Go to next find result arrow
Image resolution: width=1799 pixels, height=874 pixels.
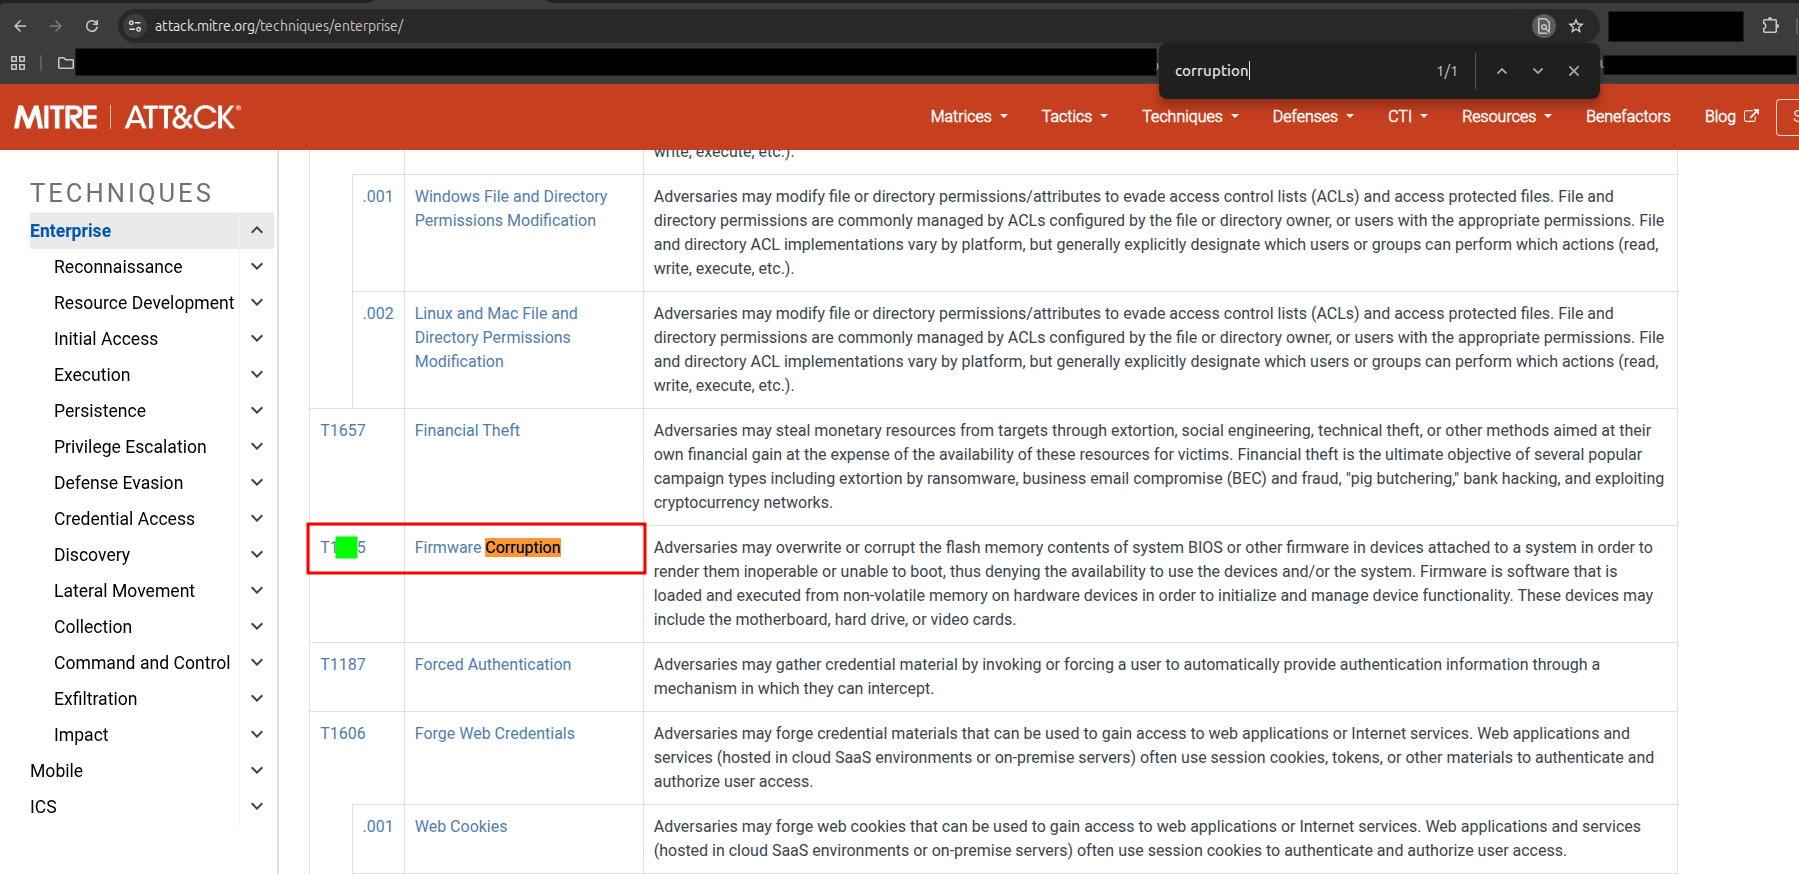point(1538,71)
